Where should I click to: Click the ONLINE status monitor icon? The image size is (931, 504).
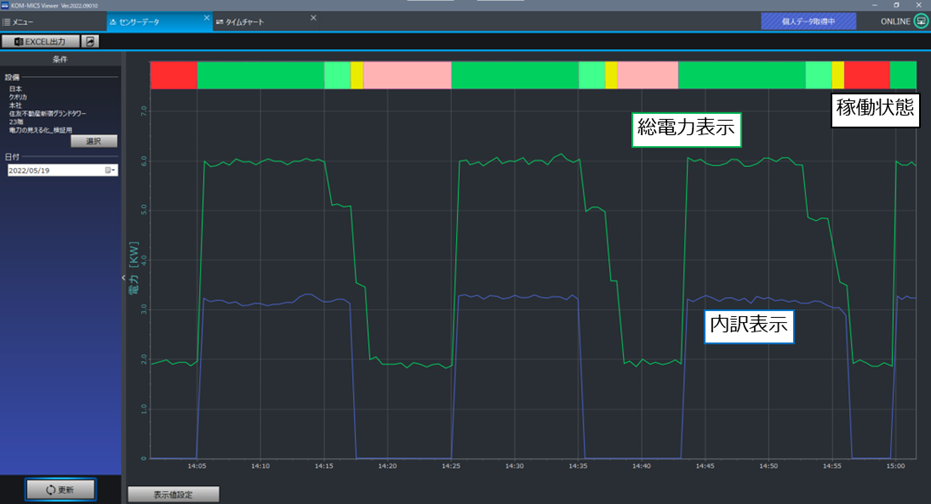coord(921,21)
